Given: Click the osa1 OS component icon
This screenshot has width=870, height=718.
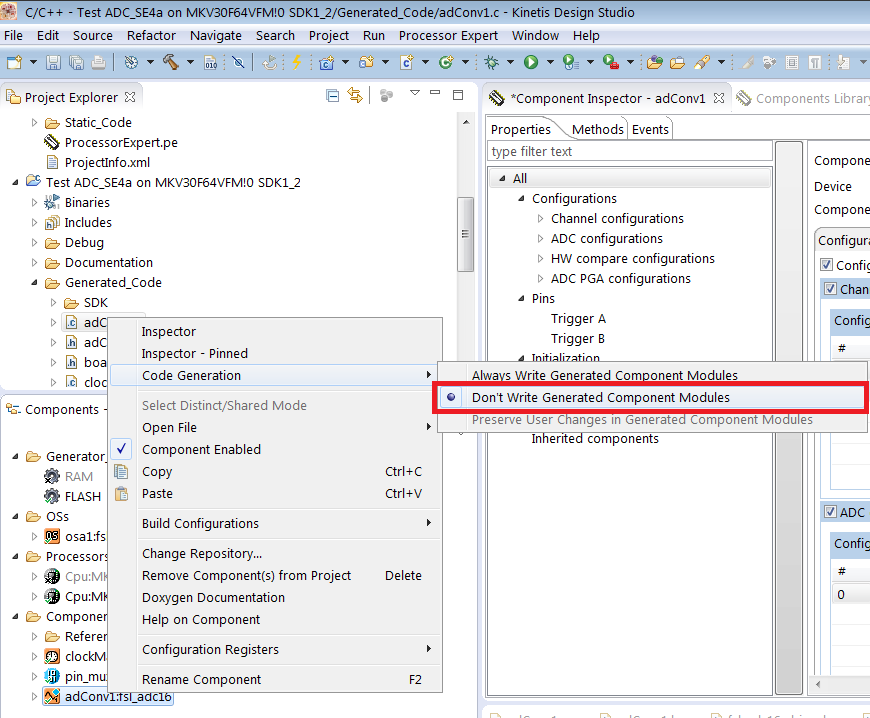Looking at the screenshot, I should click(52, 536).
